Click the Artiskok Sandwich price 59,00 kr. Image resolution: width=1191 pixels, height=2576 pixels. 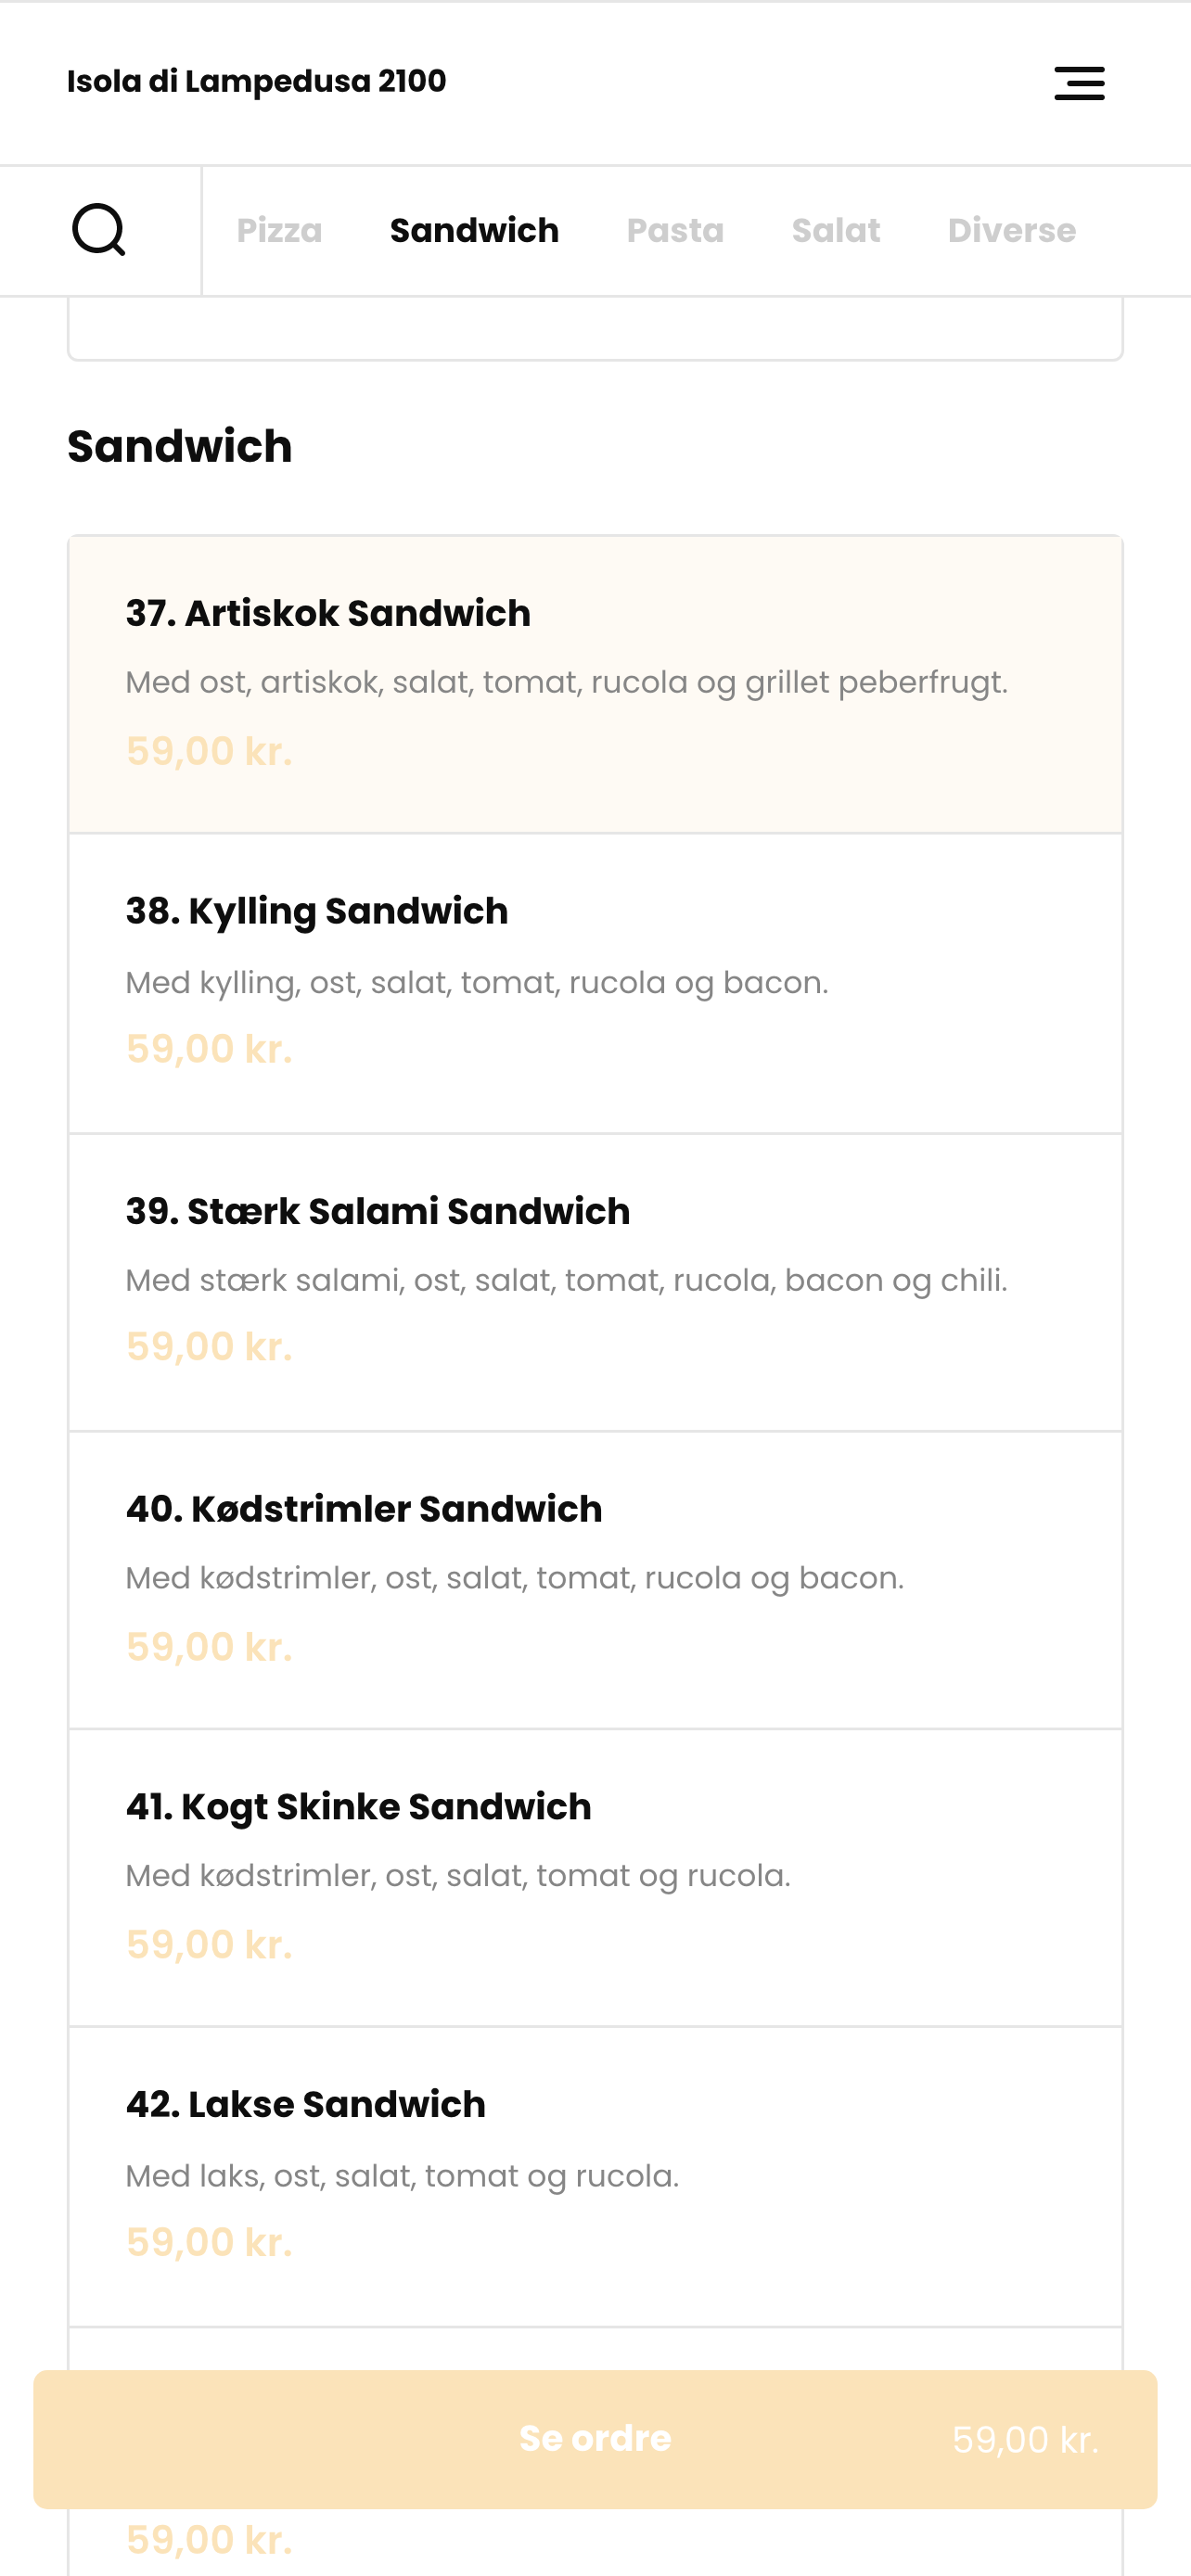click(x=209, y=751)
